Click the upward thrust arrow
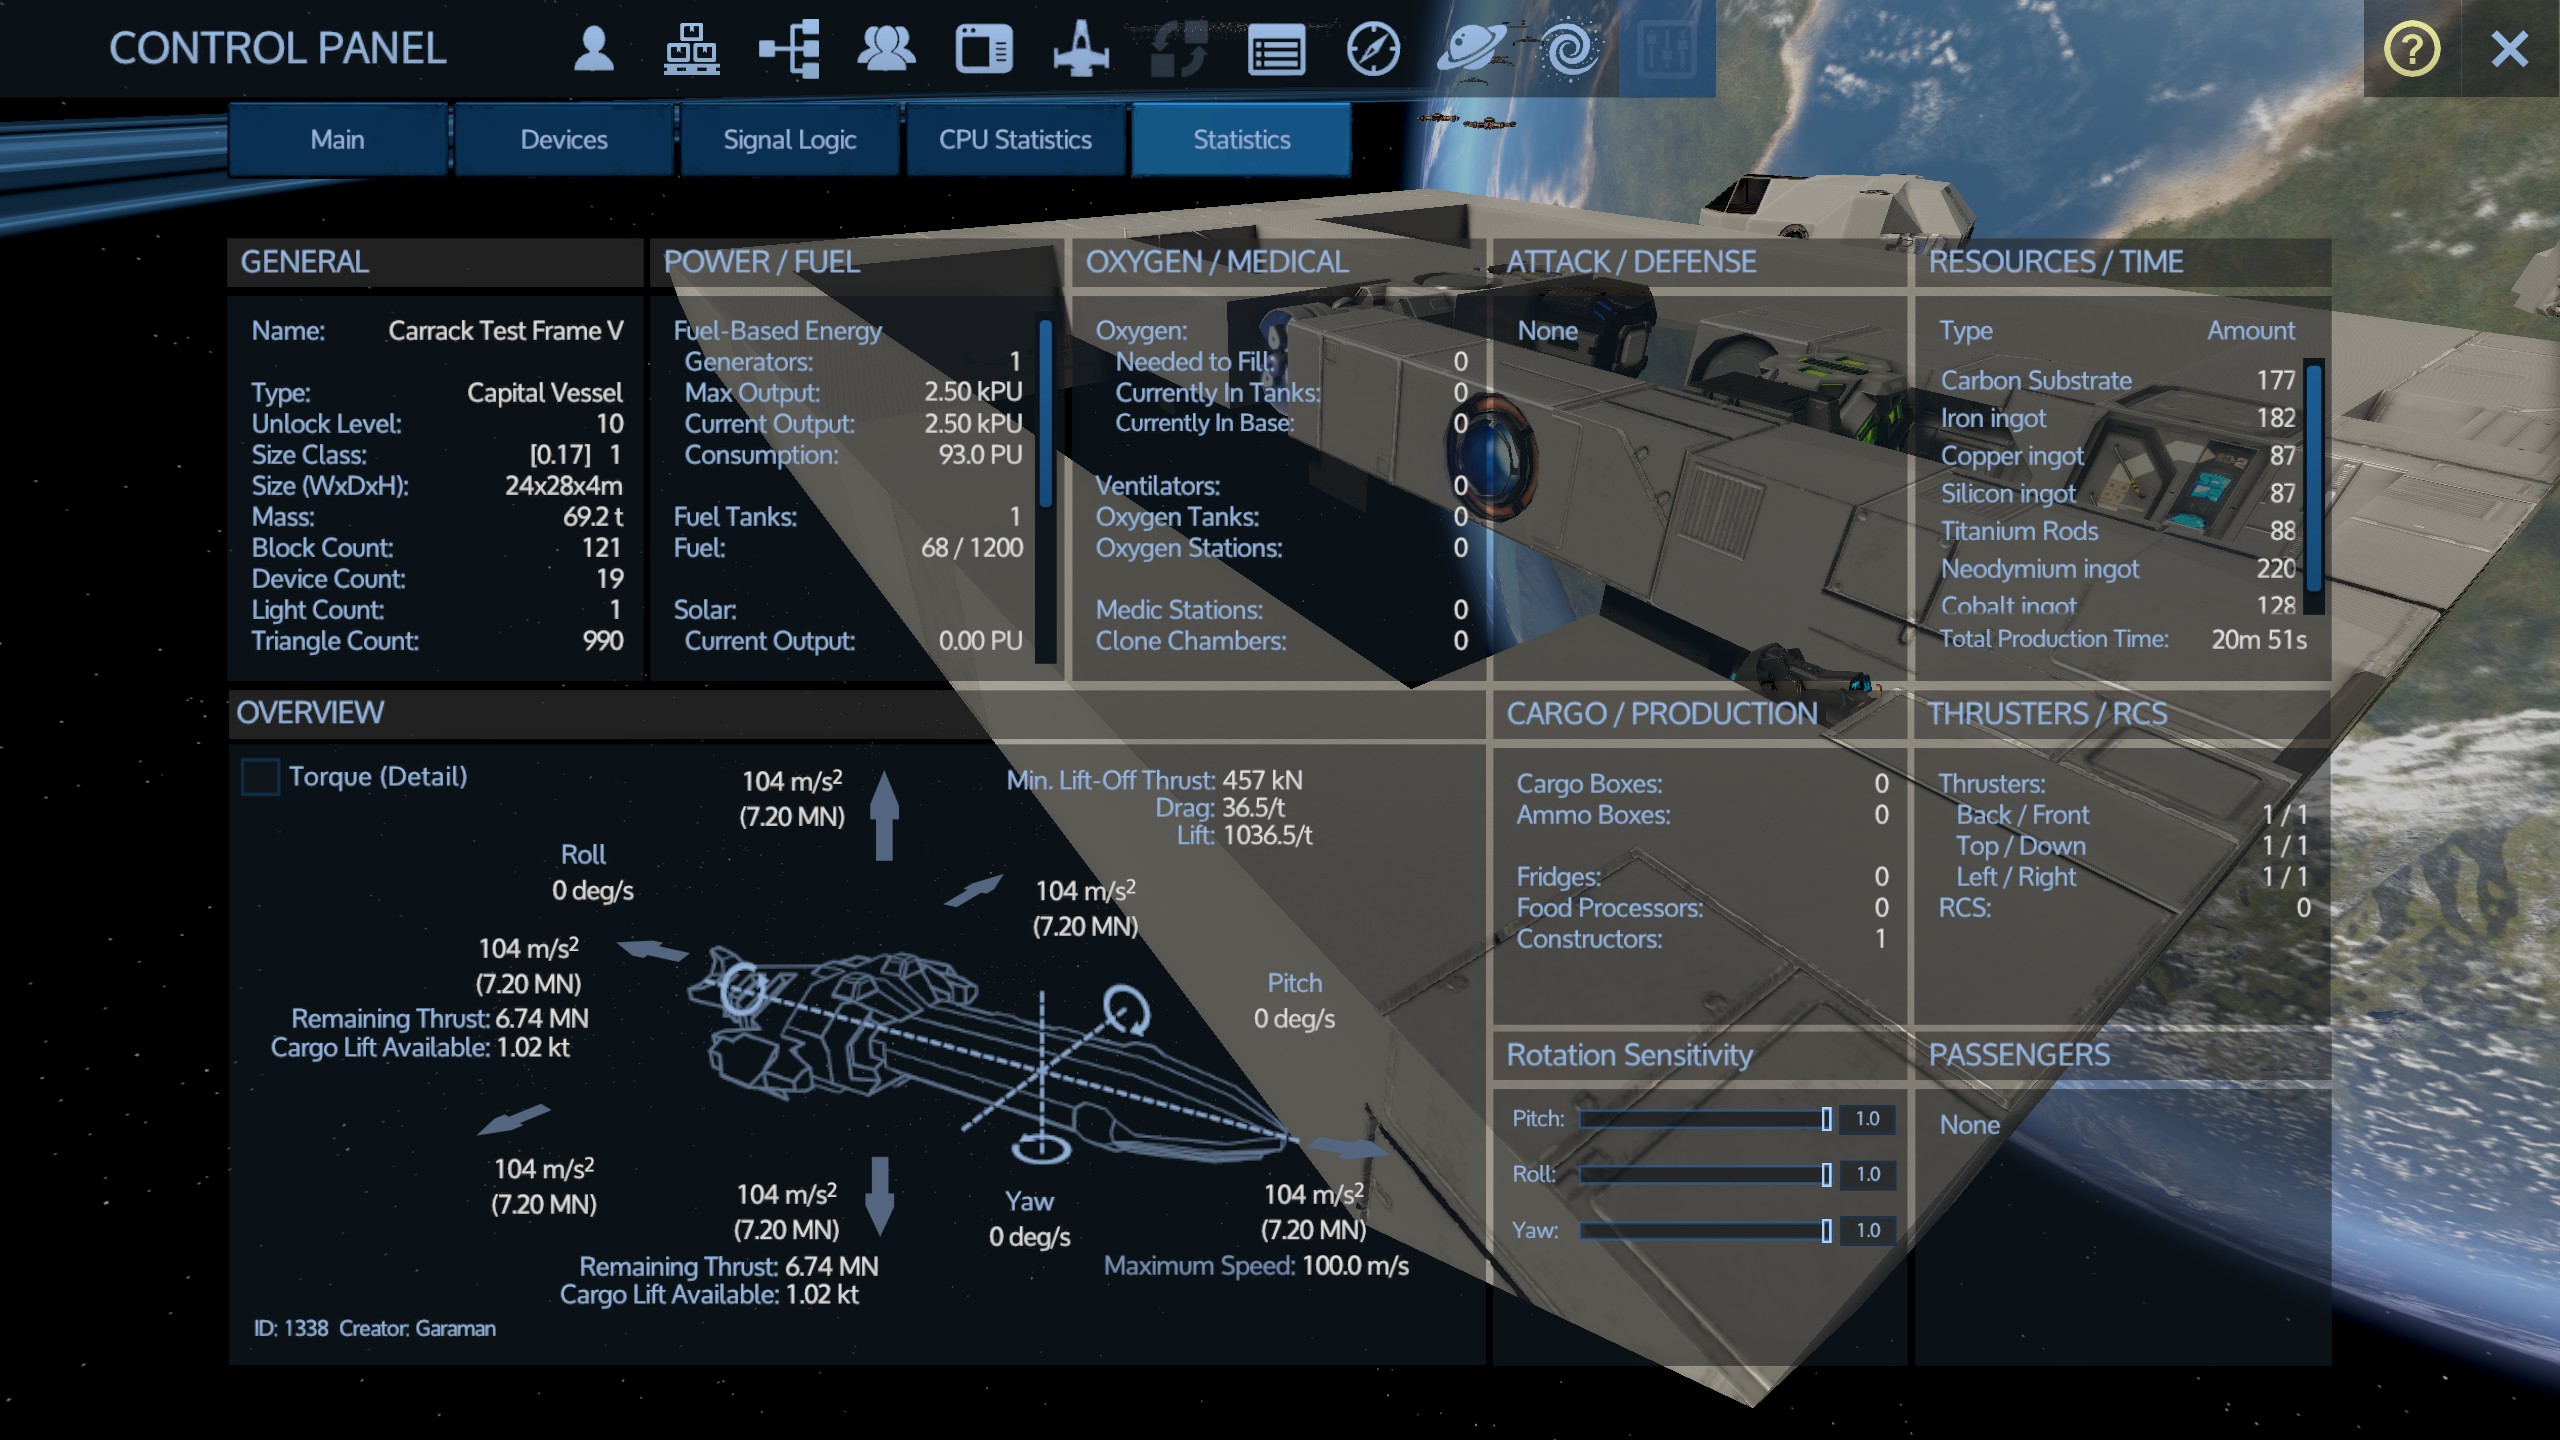The height and width of the screenshot is (1440, 2560). tap(884, 815)
